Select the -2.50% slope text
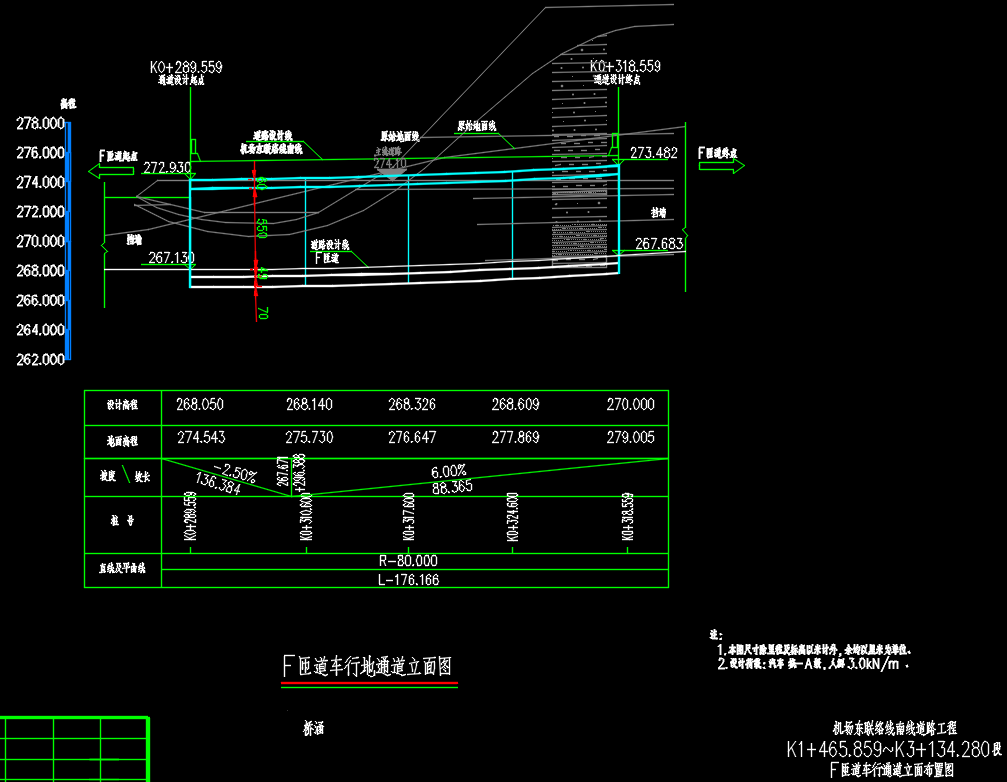The image size is (1007, 782). tap(235, 471)
